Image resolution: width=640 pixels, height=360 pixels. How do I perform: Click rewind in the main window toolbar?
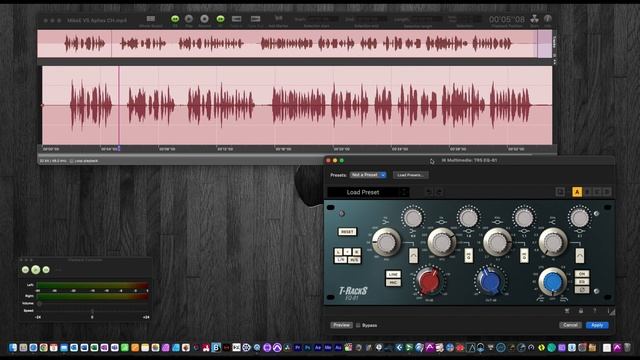(175, 19)
